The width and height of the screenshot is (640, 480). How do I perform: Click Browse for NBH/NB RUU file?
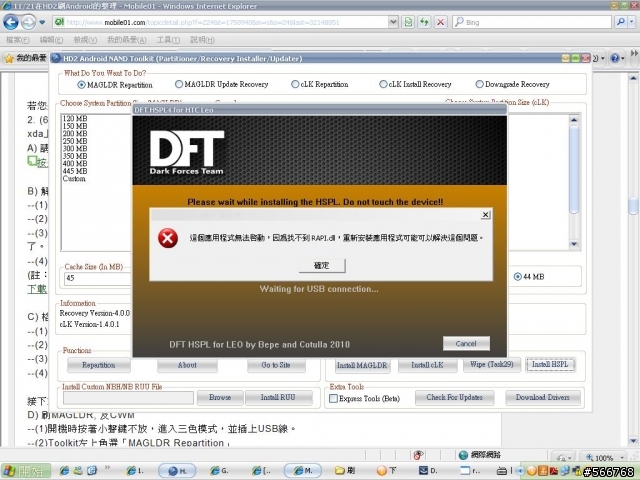click(220, 397)
